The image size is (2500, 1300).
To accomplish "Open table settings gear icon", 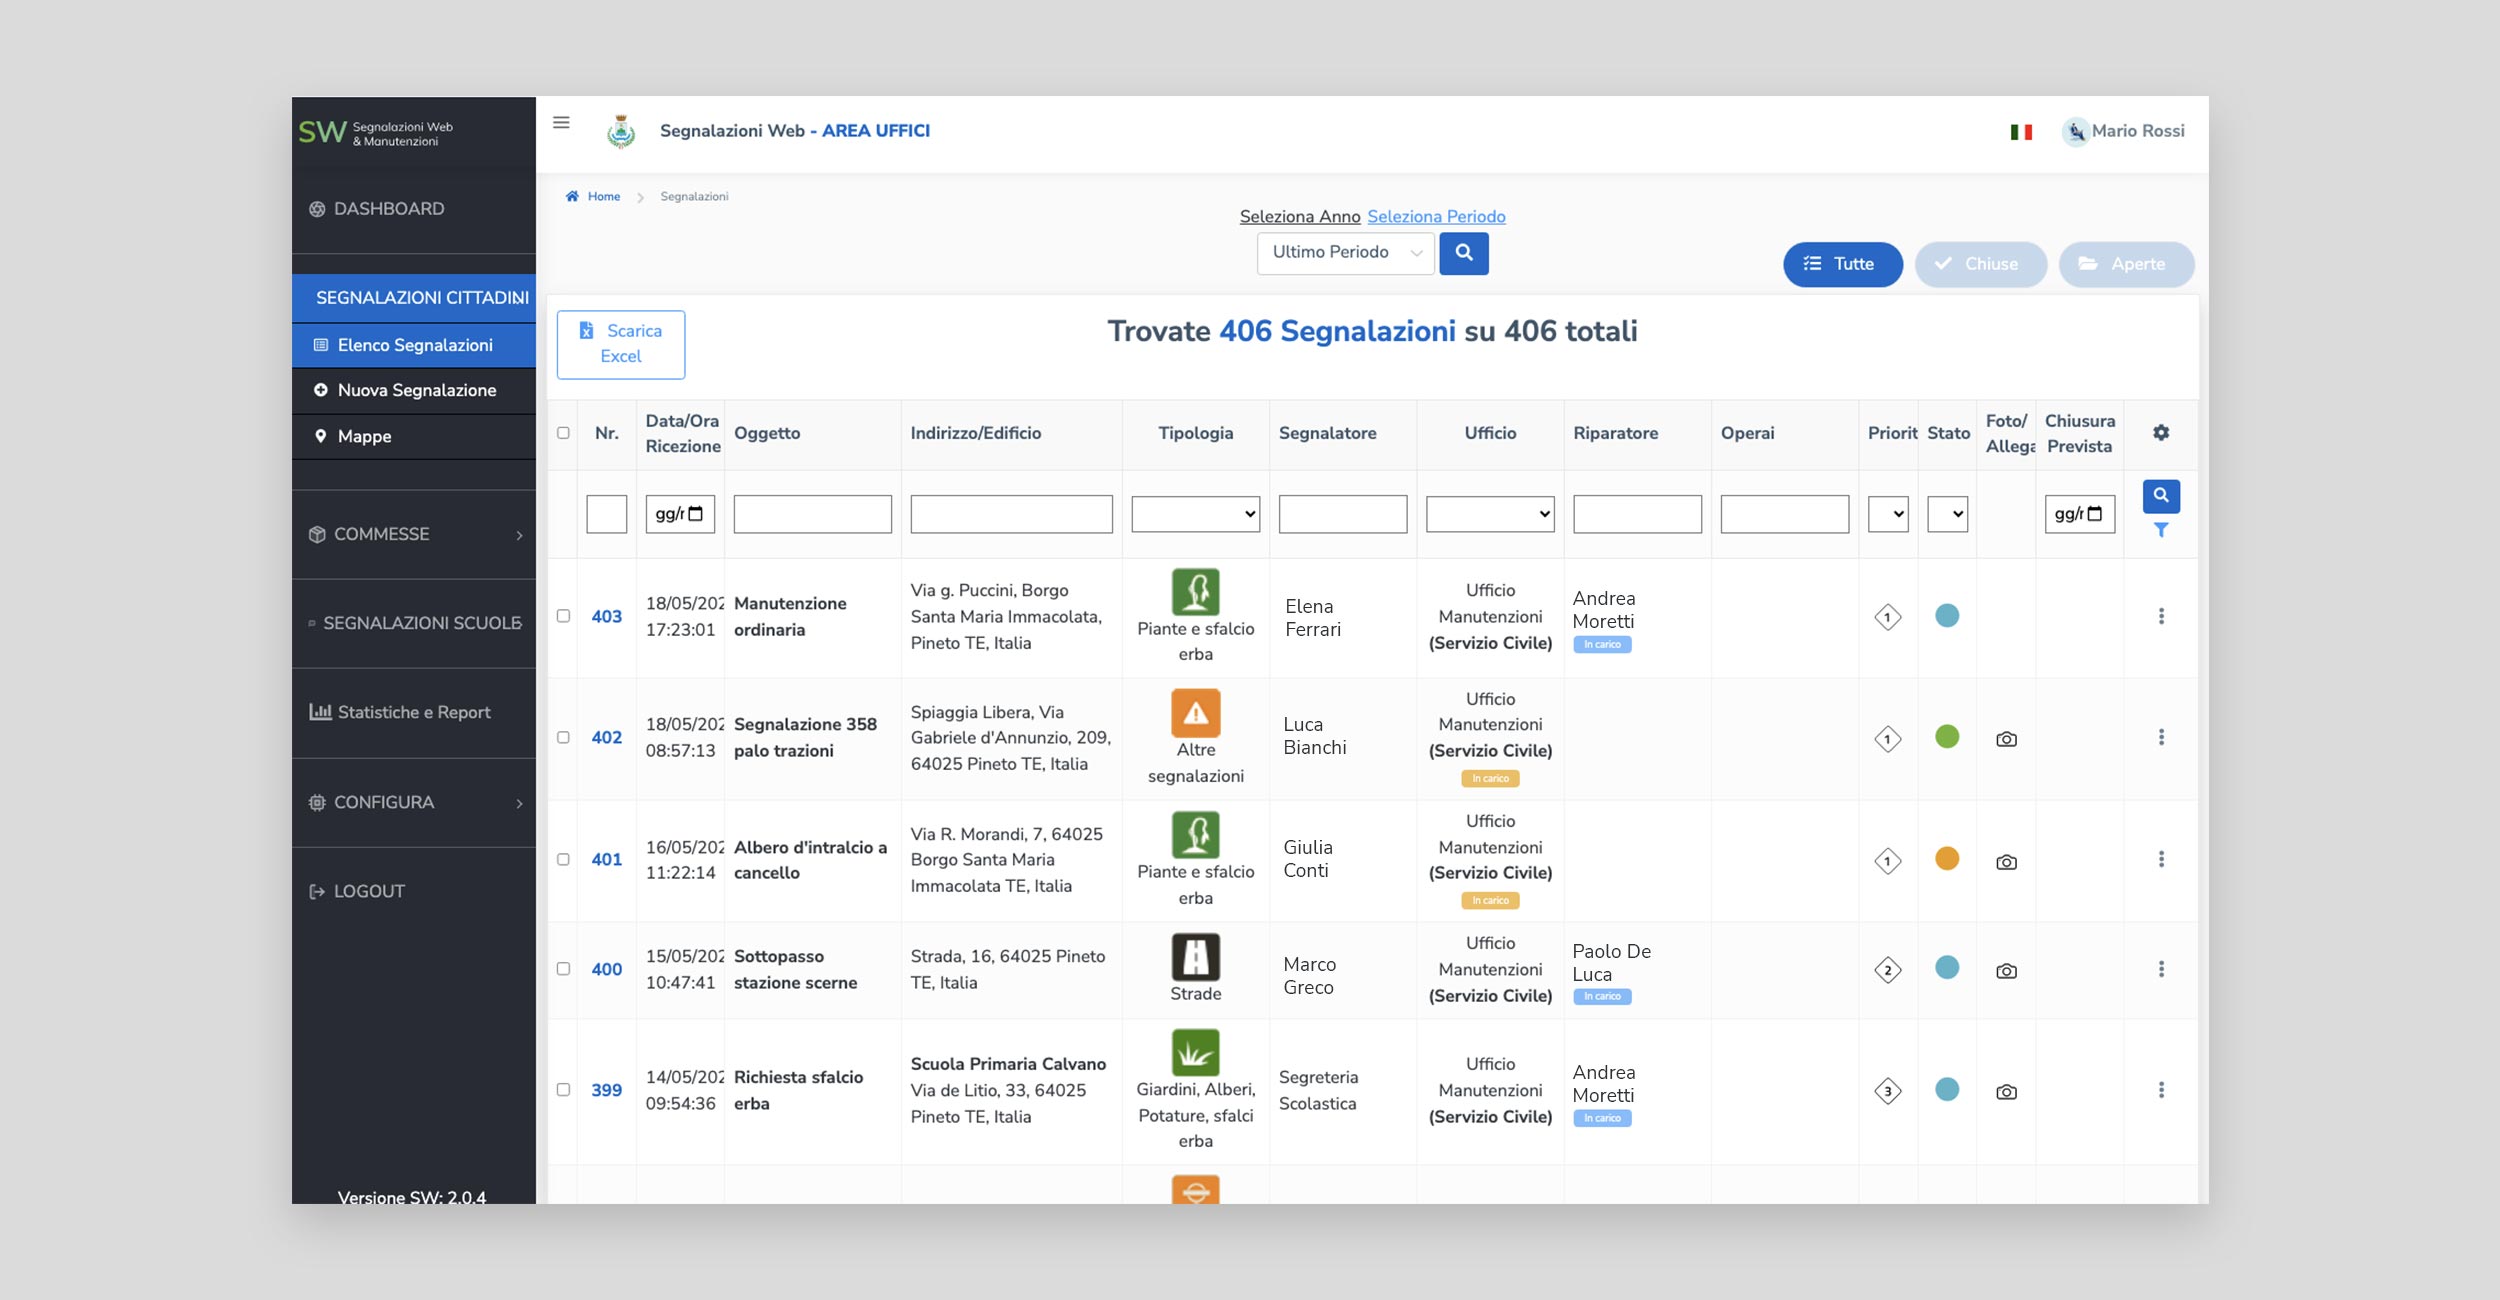I will click(x=2161, y=433).
